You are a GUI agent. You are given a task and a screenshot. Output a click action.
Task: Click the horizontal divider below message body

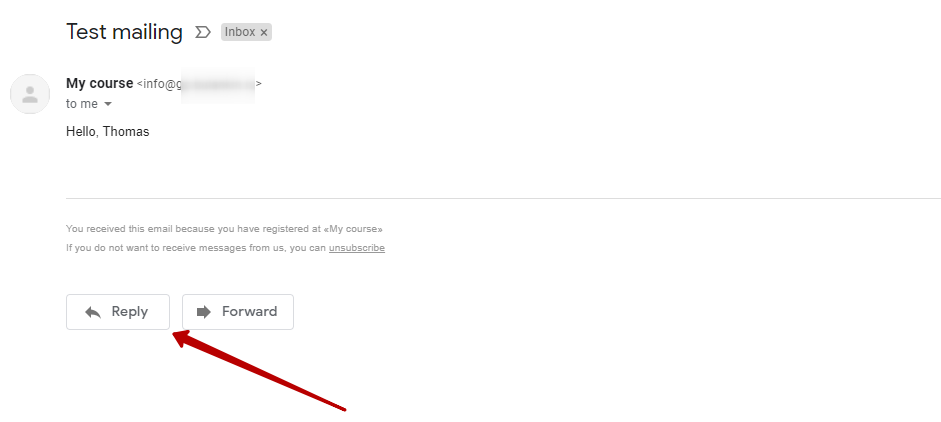click(x=504, y=198)
